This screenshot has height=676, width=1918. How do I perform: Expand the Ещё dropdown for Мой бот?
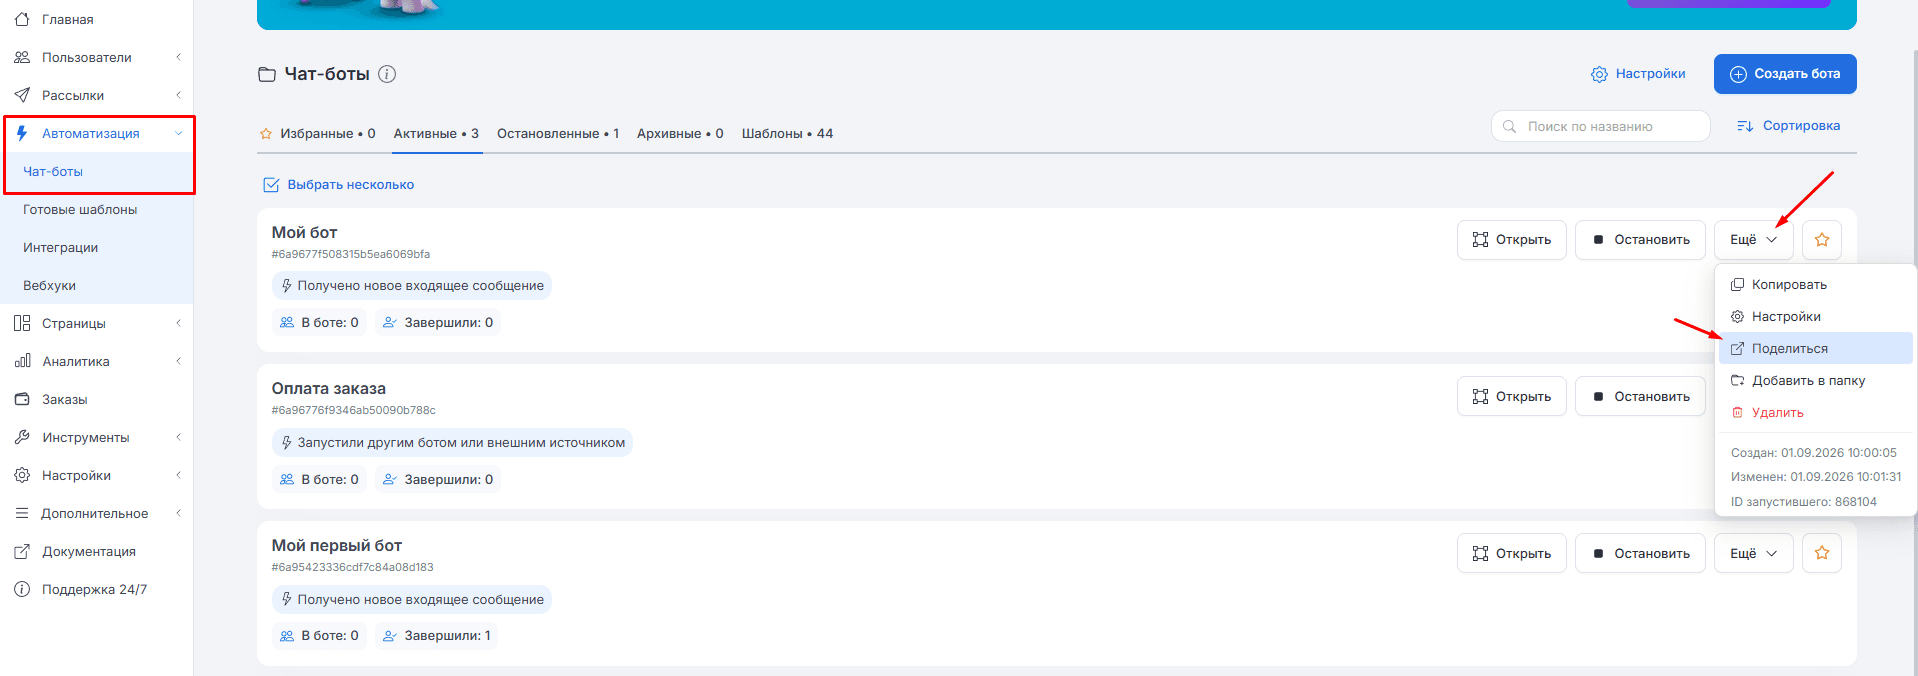[1753, 240]
